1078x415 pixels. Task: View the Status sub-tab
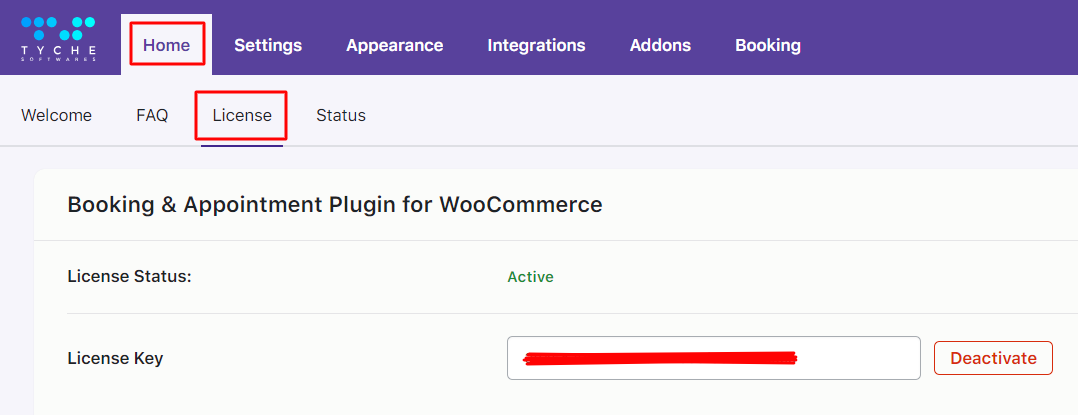(x=341, y=115)
